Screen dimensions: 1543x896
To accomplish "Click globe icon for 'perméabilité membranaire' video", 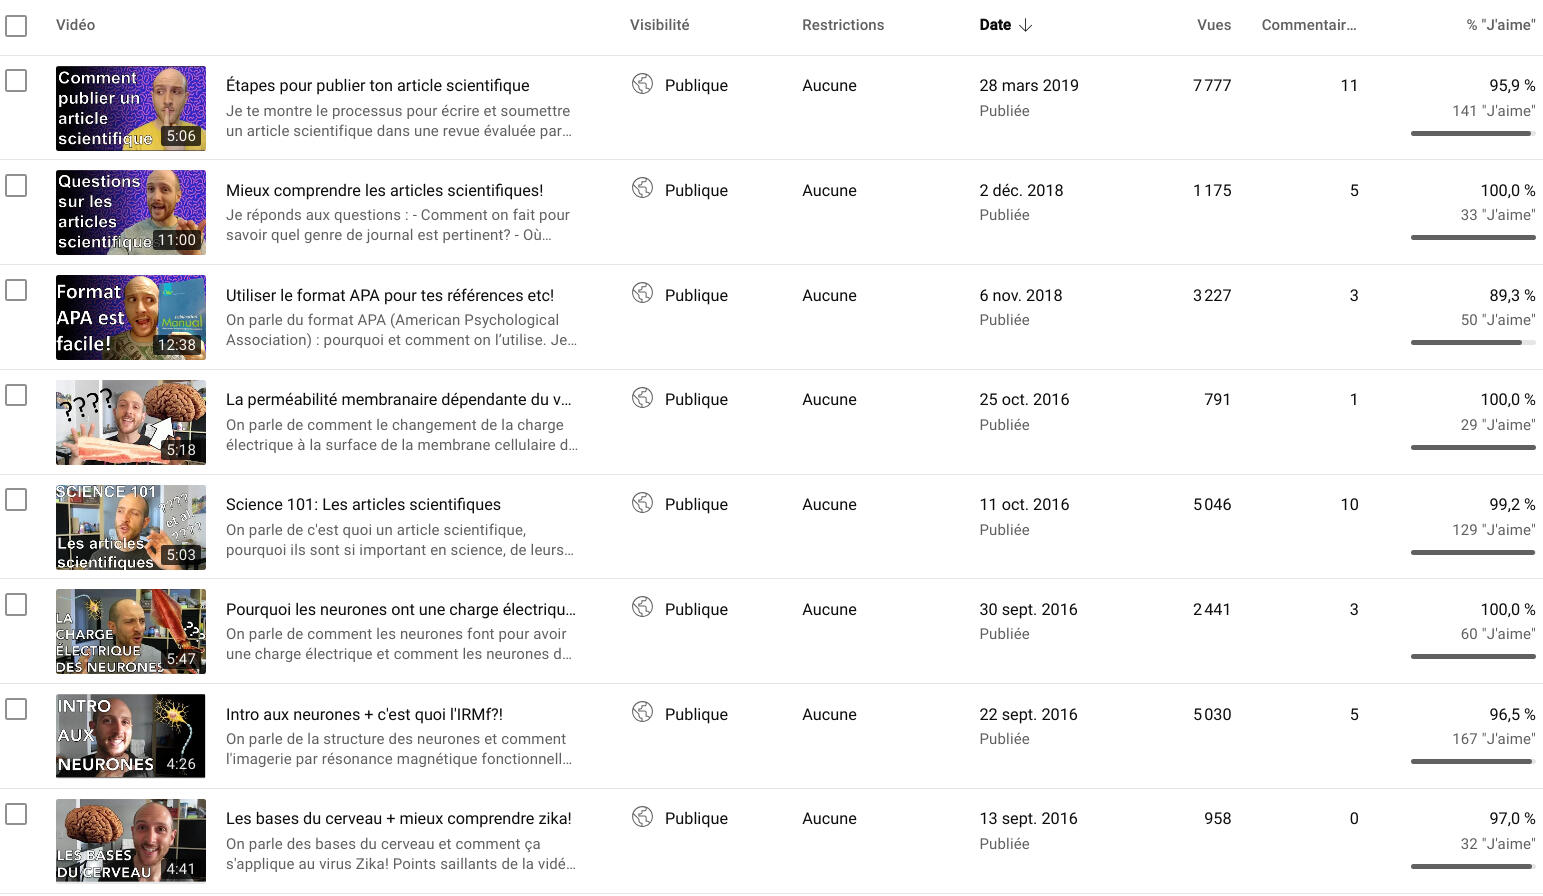I will pos(642,398).
